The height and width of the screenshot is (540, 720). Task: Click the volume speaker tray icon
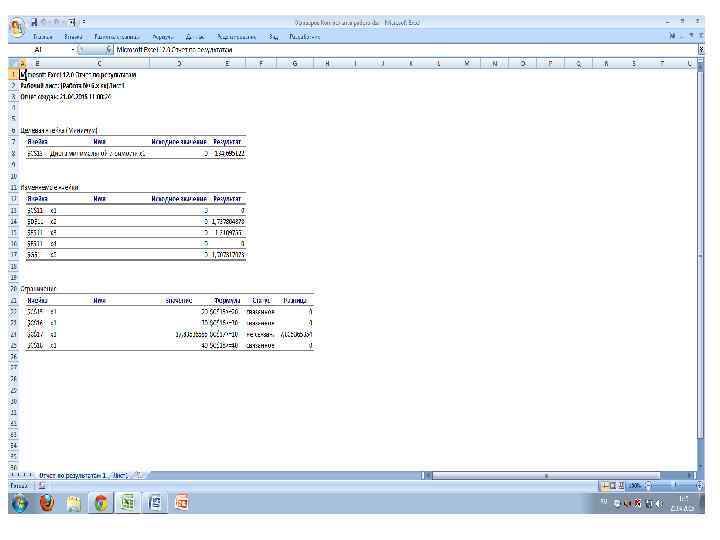click(660, 504)
